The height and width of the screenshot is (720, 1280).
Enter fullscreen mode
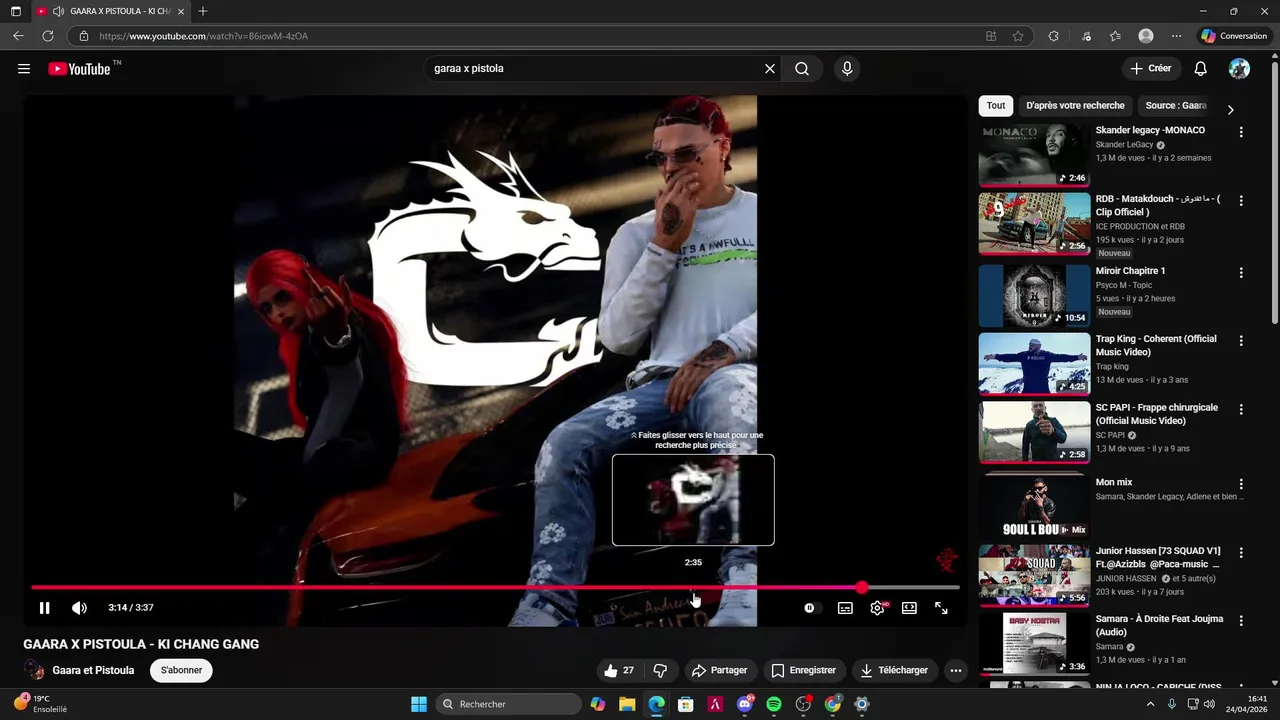click(x=941, y=608)
